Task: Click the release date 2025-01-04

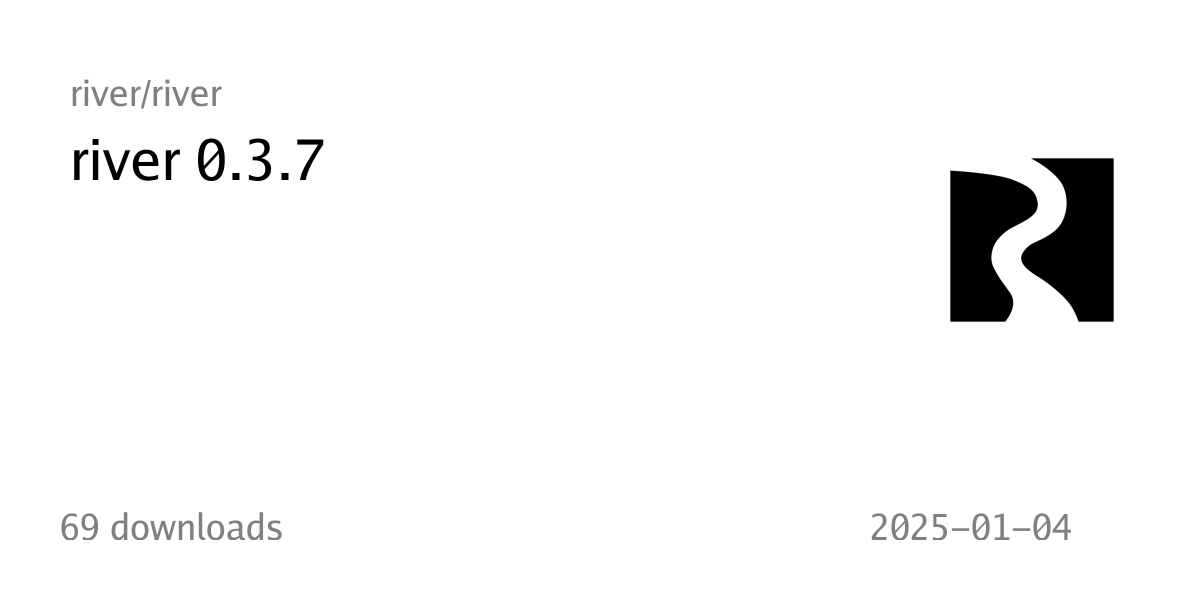Action: click(x=971, y=527)
